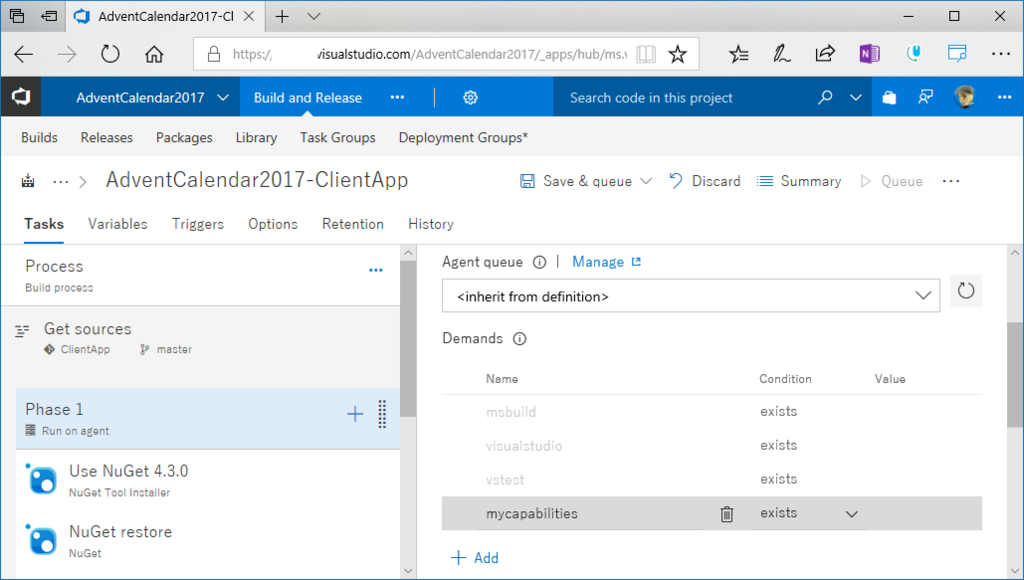Open the search scope dropdown chevron

tap(856, 98)
